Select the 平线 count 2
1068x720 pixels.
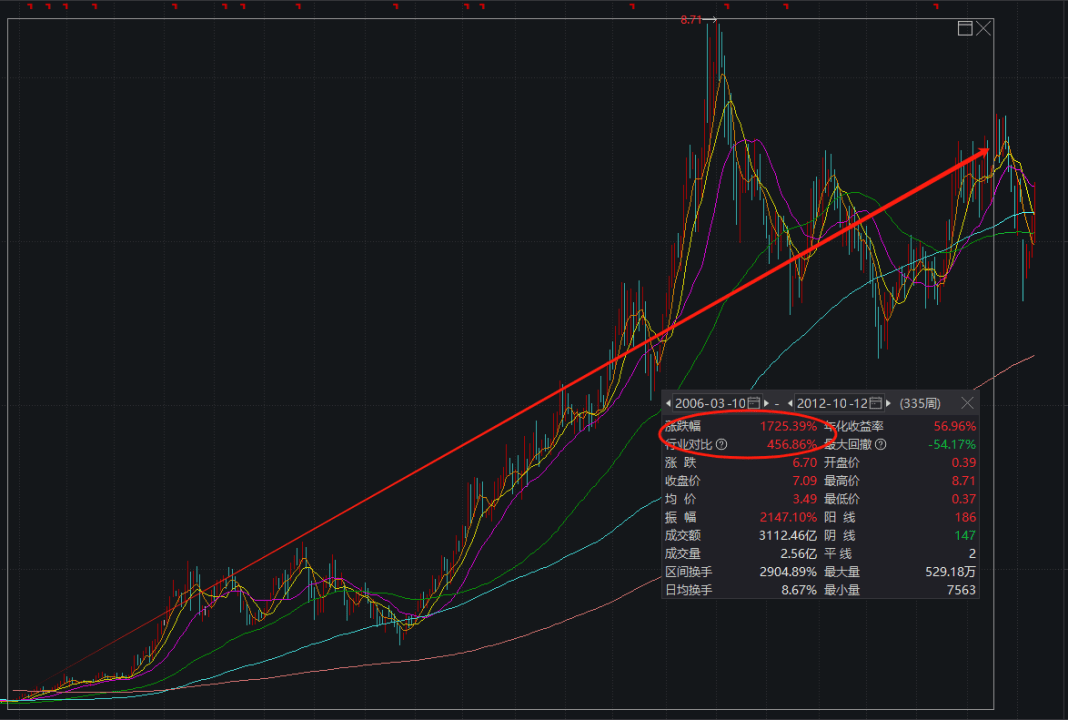pos(973,554)
